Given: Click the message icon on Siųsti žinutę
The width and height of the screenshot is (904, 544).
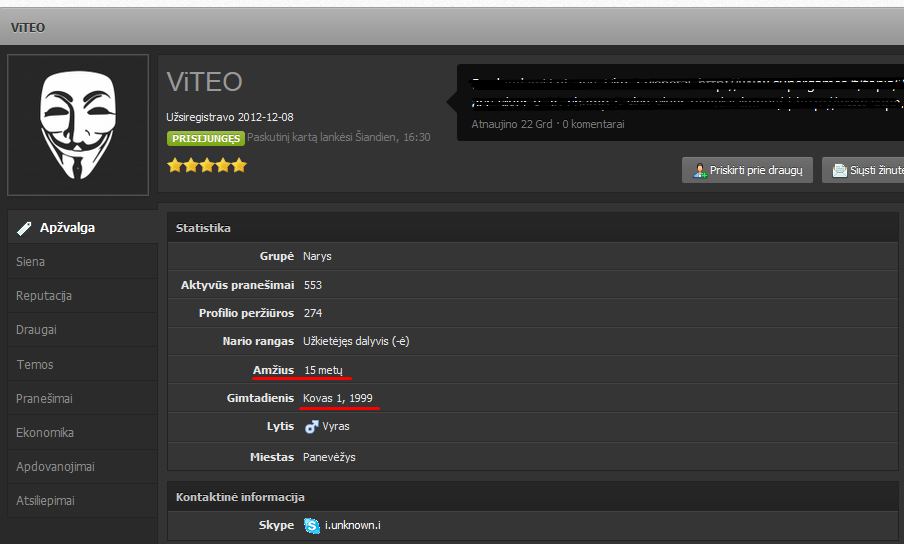Looking at the screenshot, I should pyautogui.click(x=839, y=171).
